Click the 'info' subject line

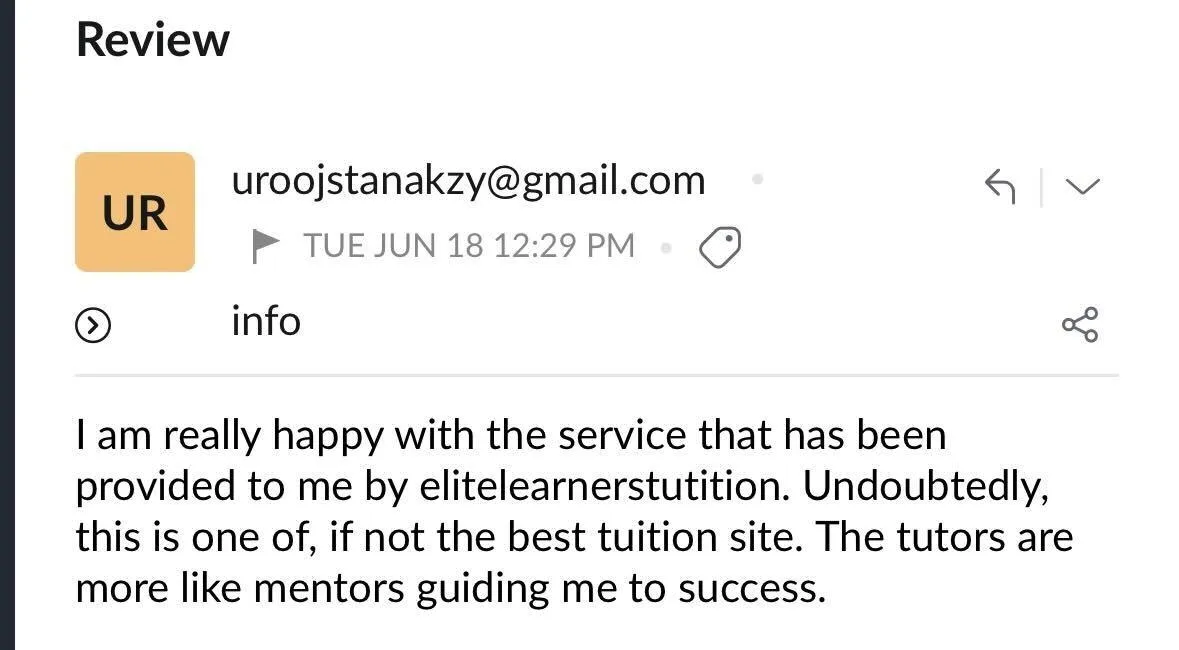pyautogui.click(x=265, y=322)
